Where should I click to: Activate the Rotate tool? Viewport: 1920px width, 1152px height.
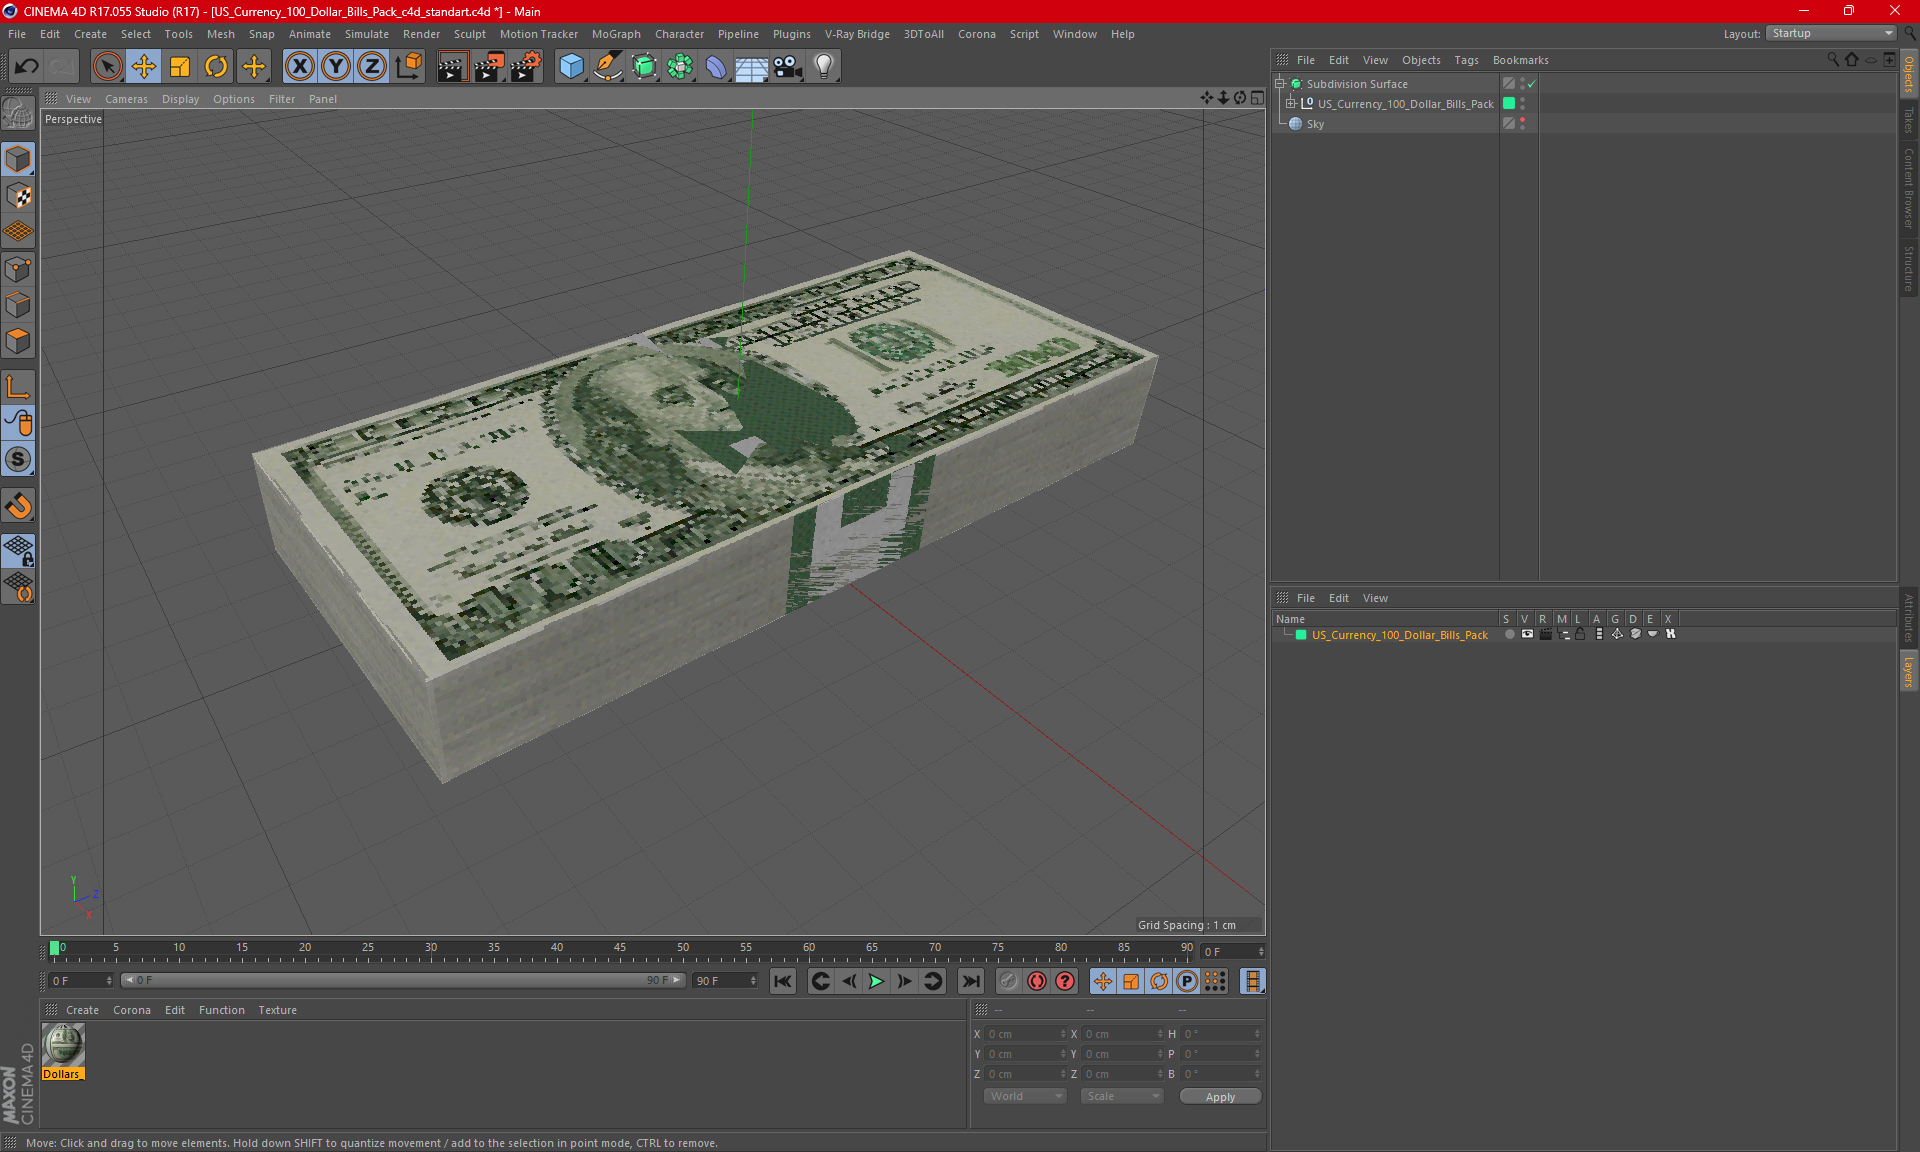216,67
